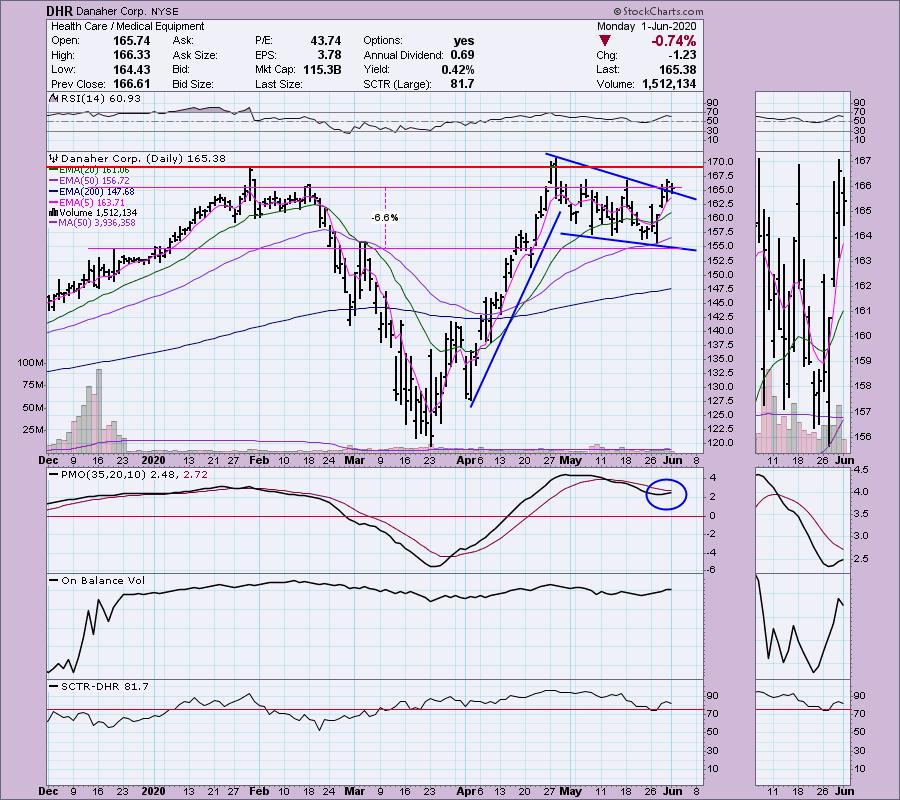Image resolution: width=900 pixels, height=800 pixels.
Task: Click the Health Care / Medical Equipment label
Action: (127, 26)
